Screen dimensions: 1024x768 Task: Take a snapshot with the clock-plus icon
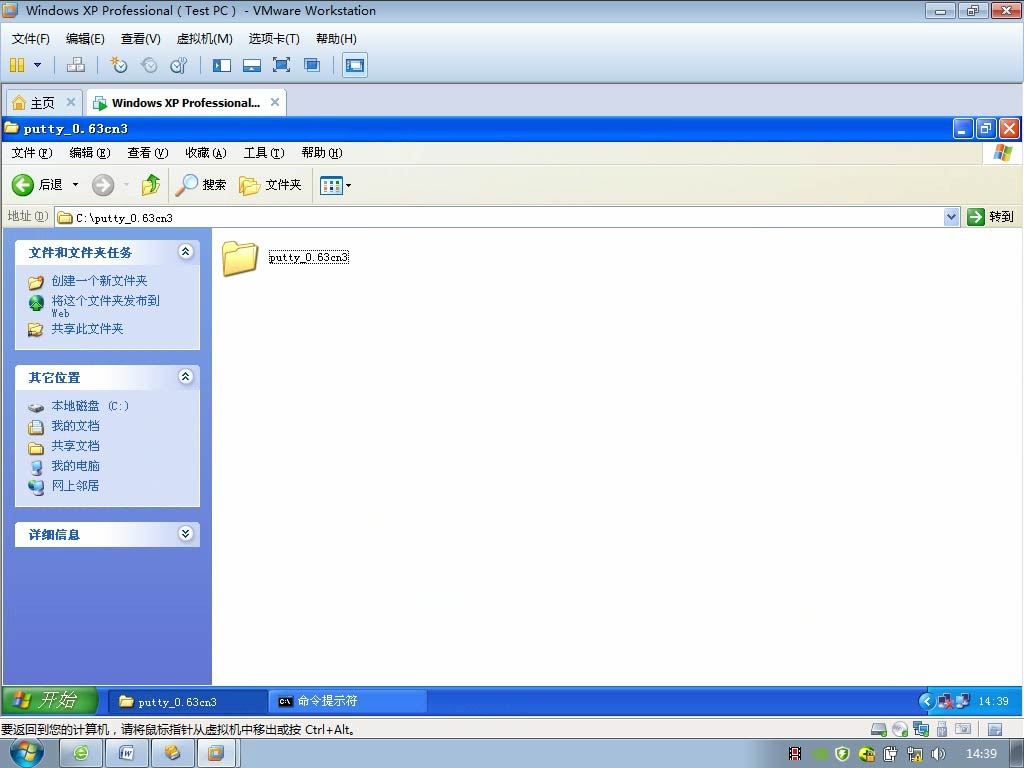(x=118, y=65)
